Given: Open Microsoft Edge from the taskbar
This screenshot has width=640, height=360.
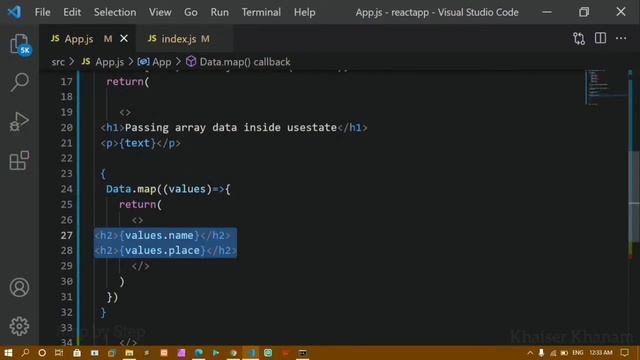Looking at the screenshot, I should pos(199,353).
